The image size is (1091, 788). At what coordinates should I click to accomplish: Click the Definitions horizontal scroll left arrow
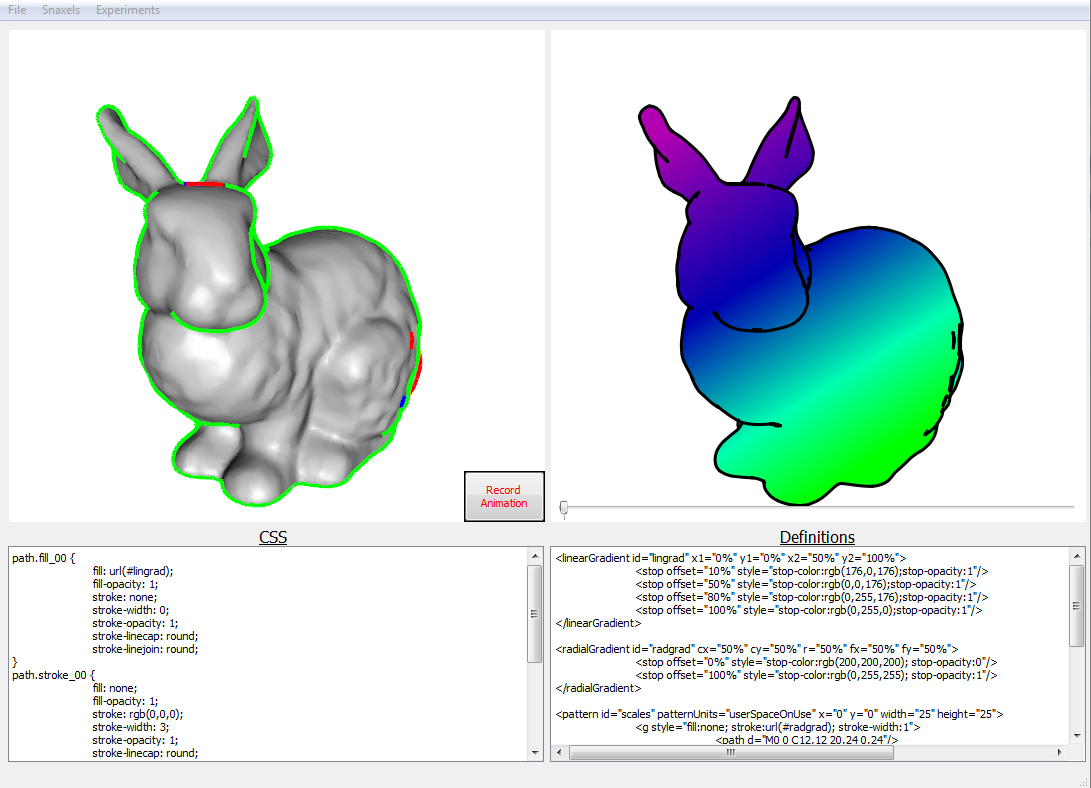(x=559, y=753)
